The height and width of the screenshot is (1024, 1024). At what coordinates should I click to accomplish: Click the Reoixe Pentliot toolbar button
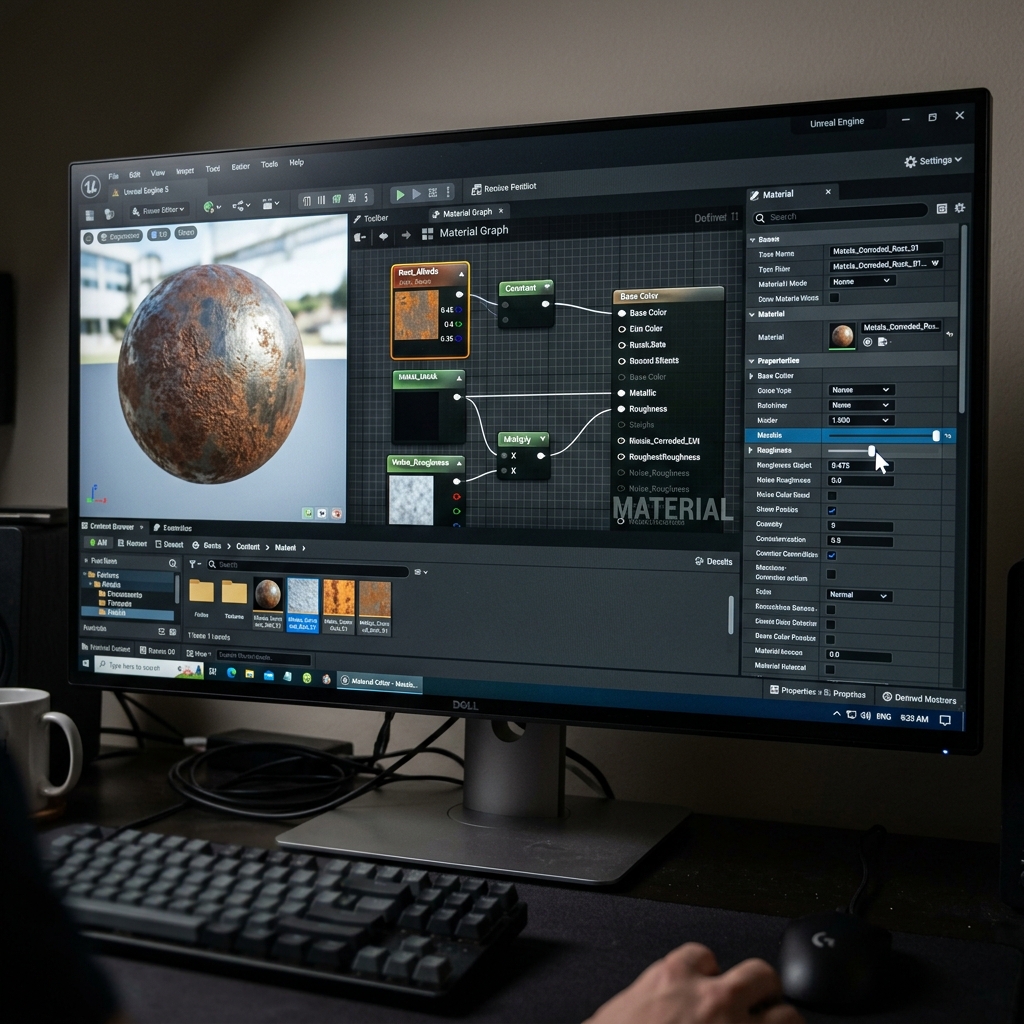point(504,188)
